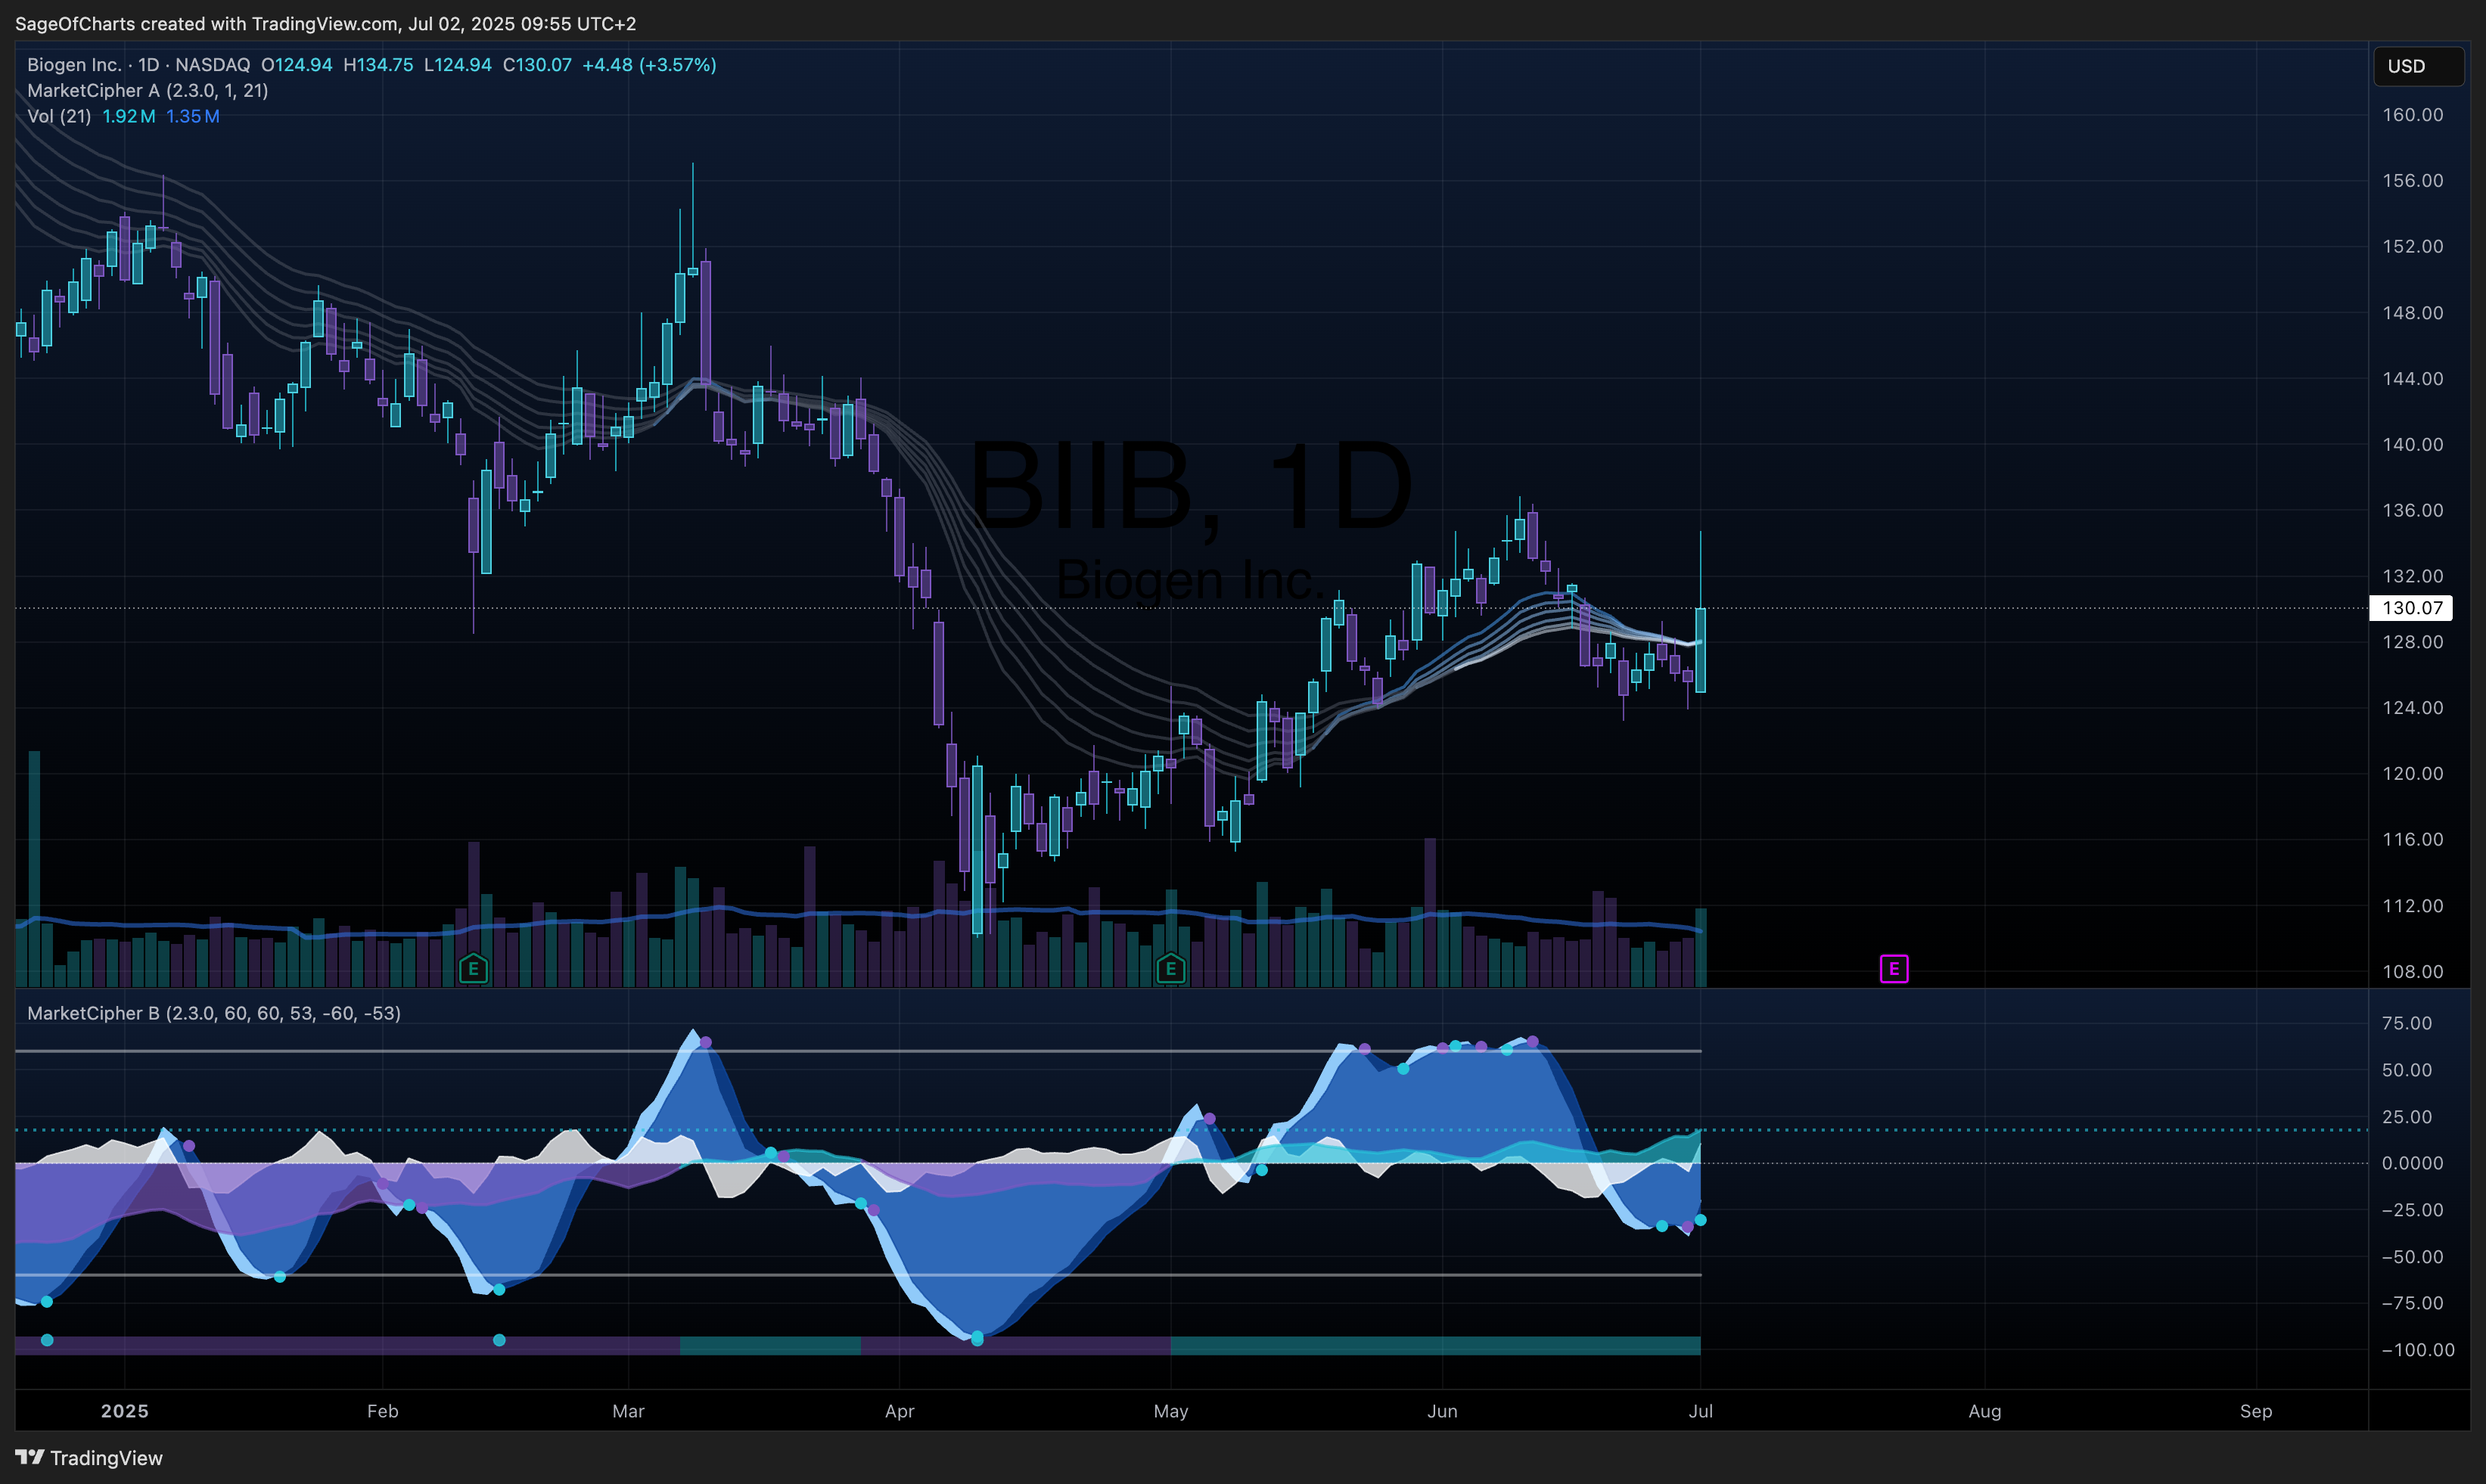
Task: Click the Sep label on time axis
Action: tap(2256, 1411)
